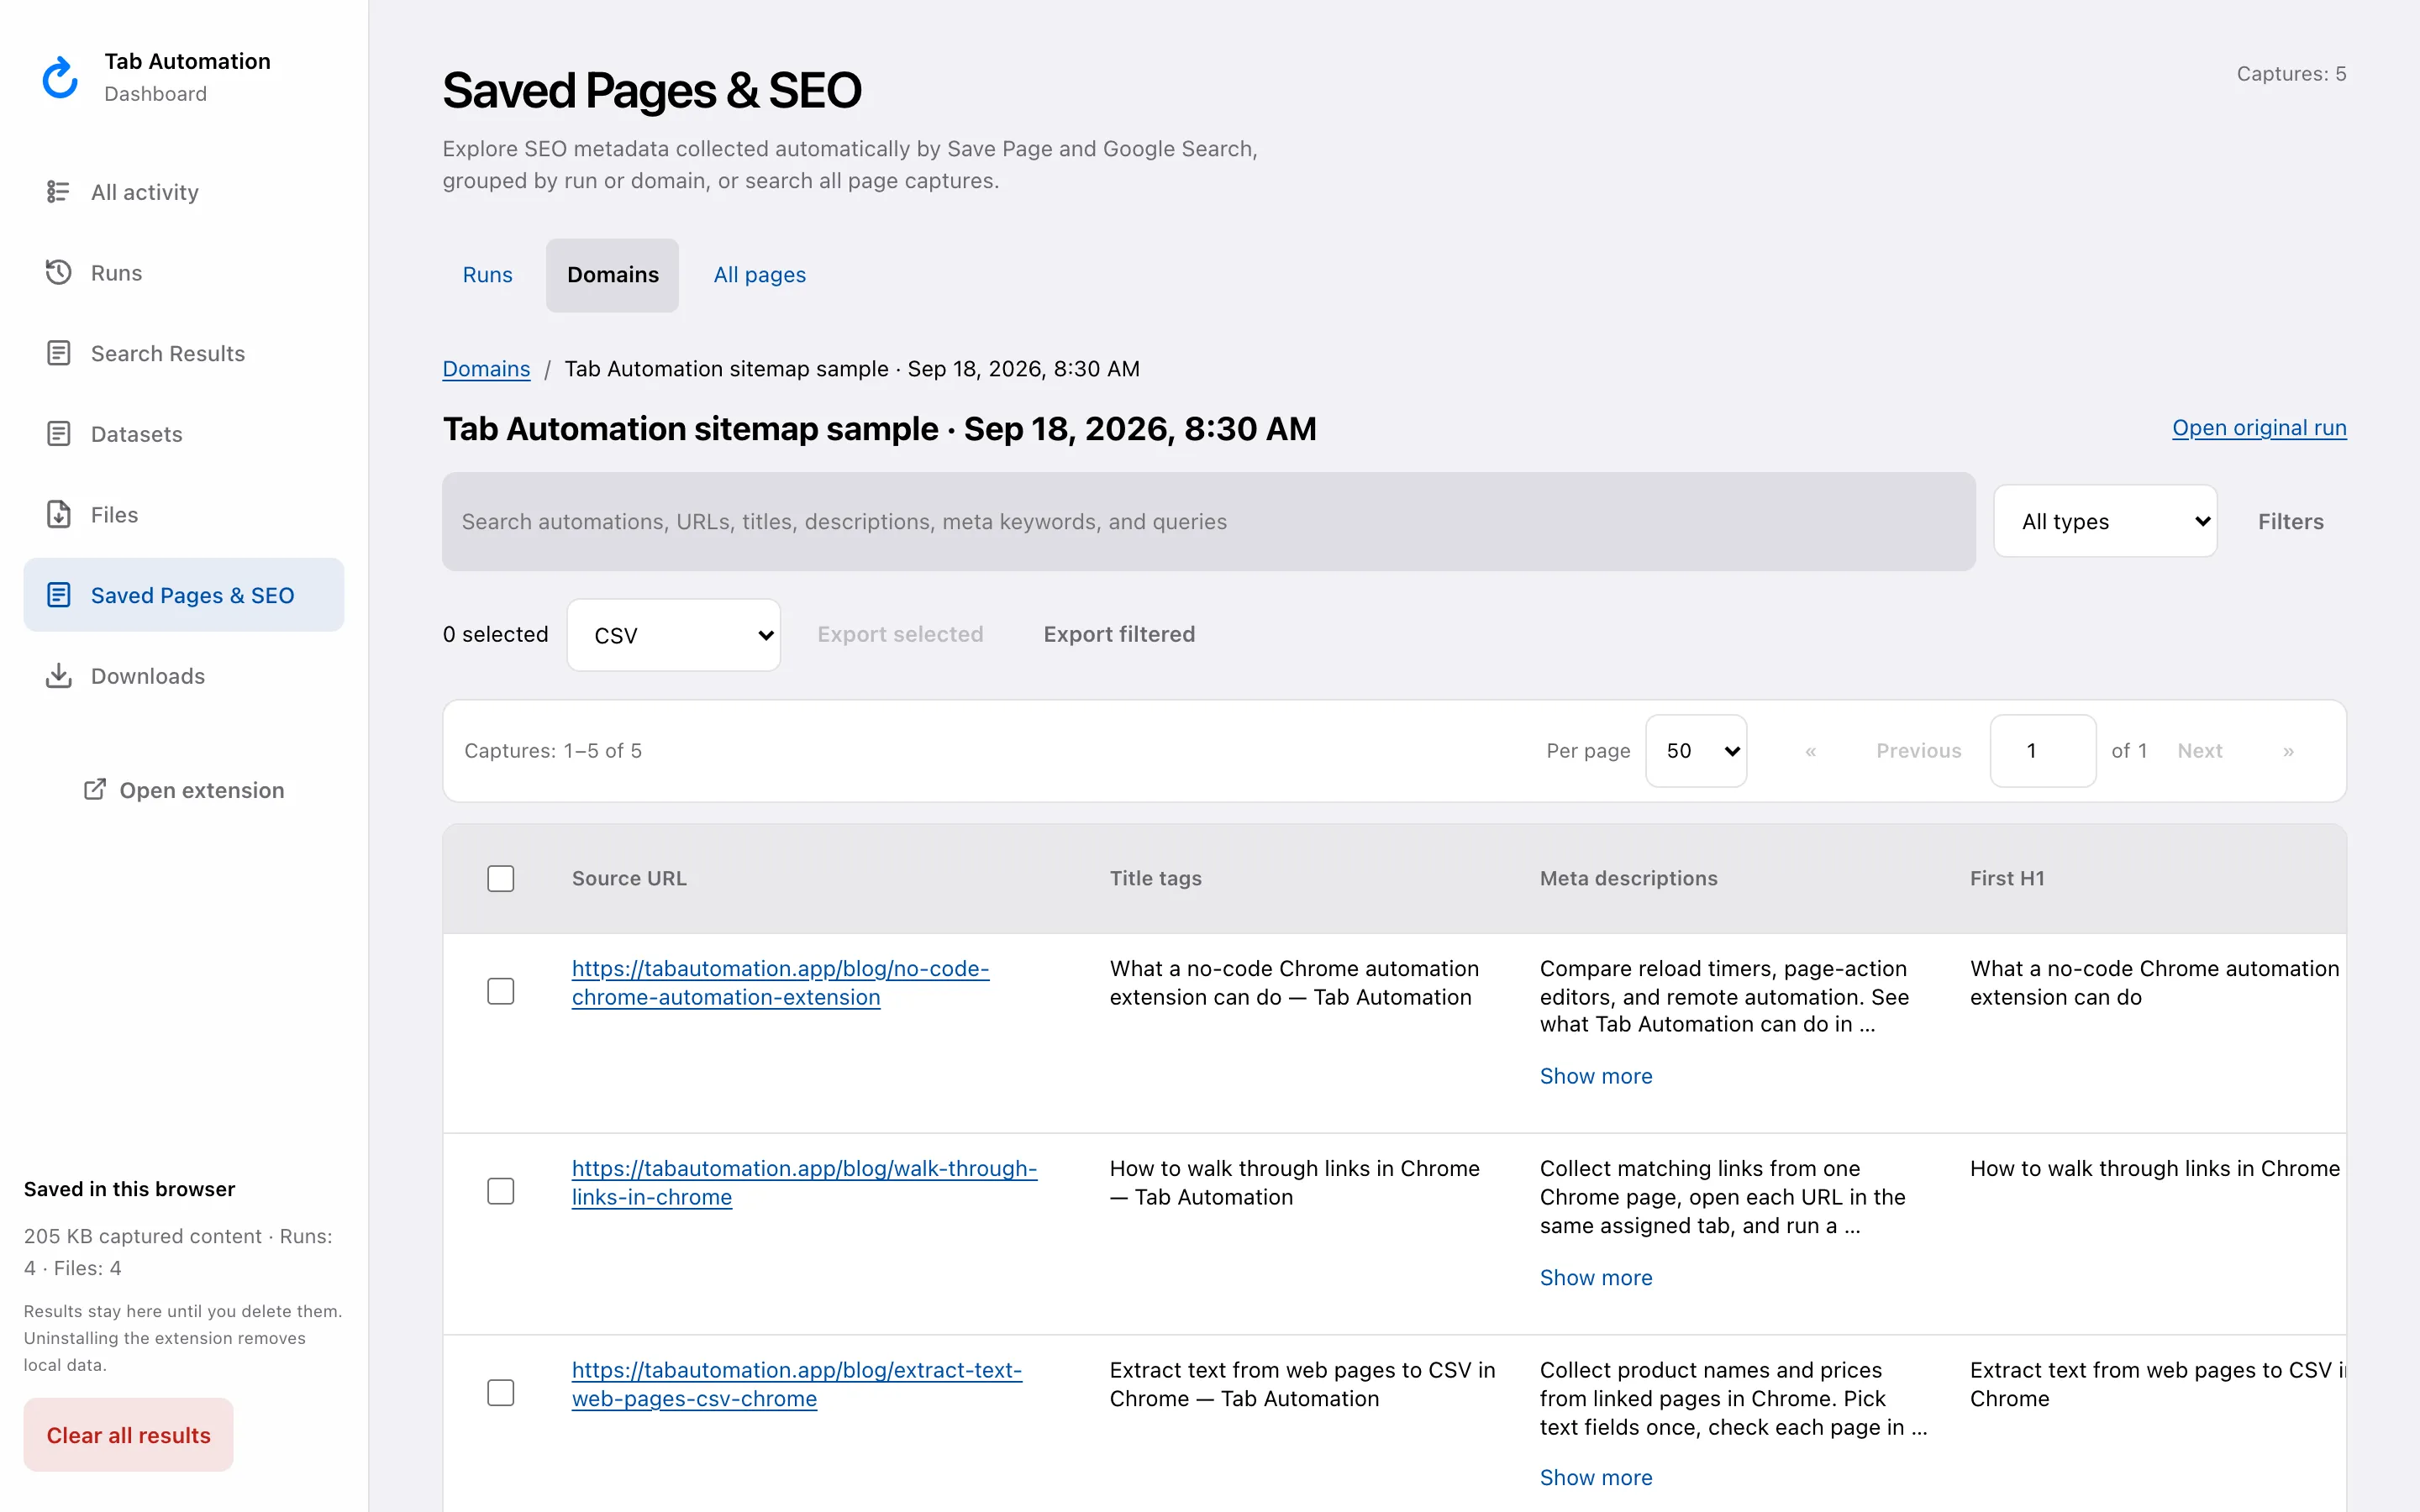
Task: Click the Saved in this browser heading
Action: tap(129, 1189)
